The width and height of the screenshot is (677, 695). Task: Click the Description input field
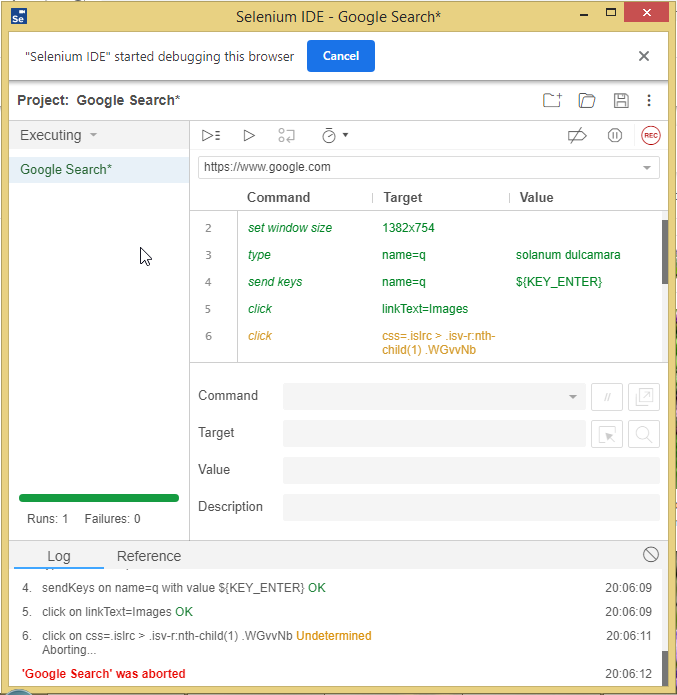click(471, 507)
